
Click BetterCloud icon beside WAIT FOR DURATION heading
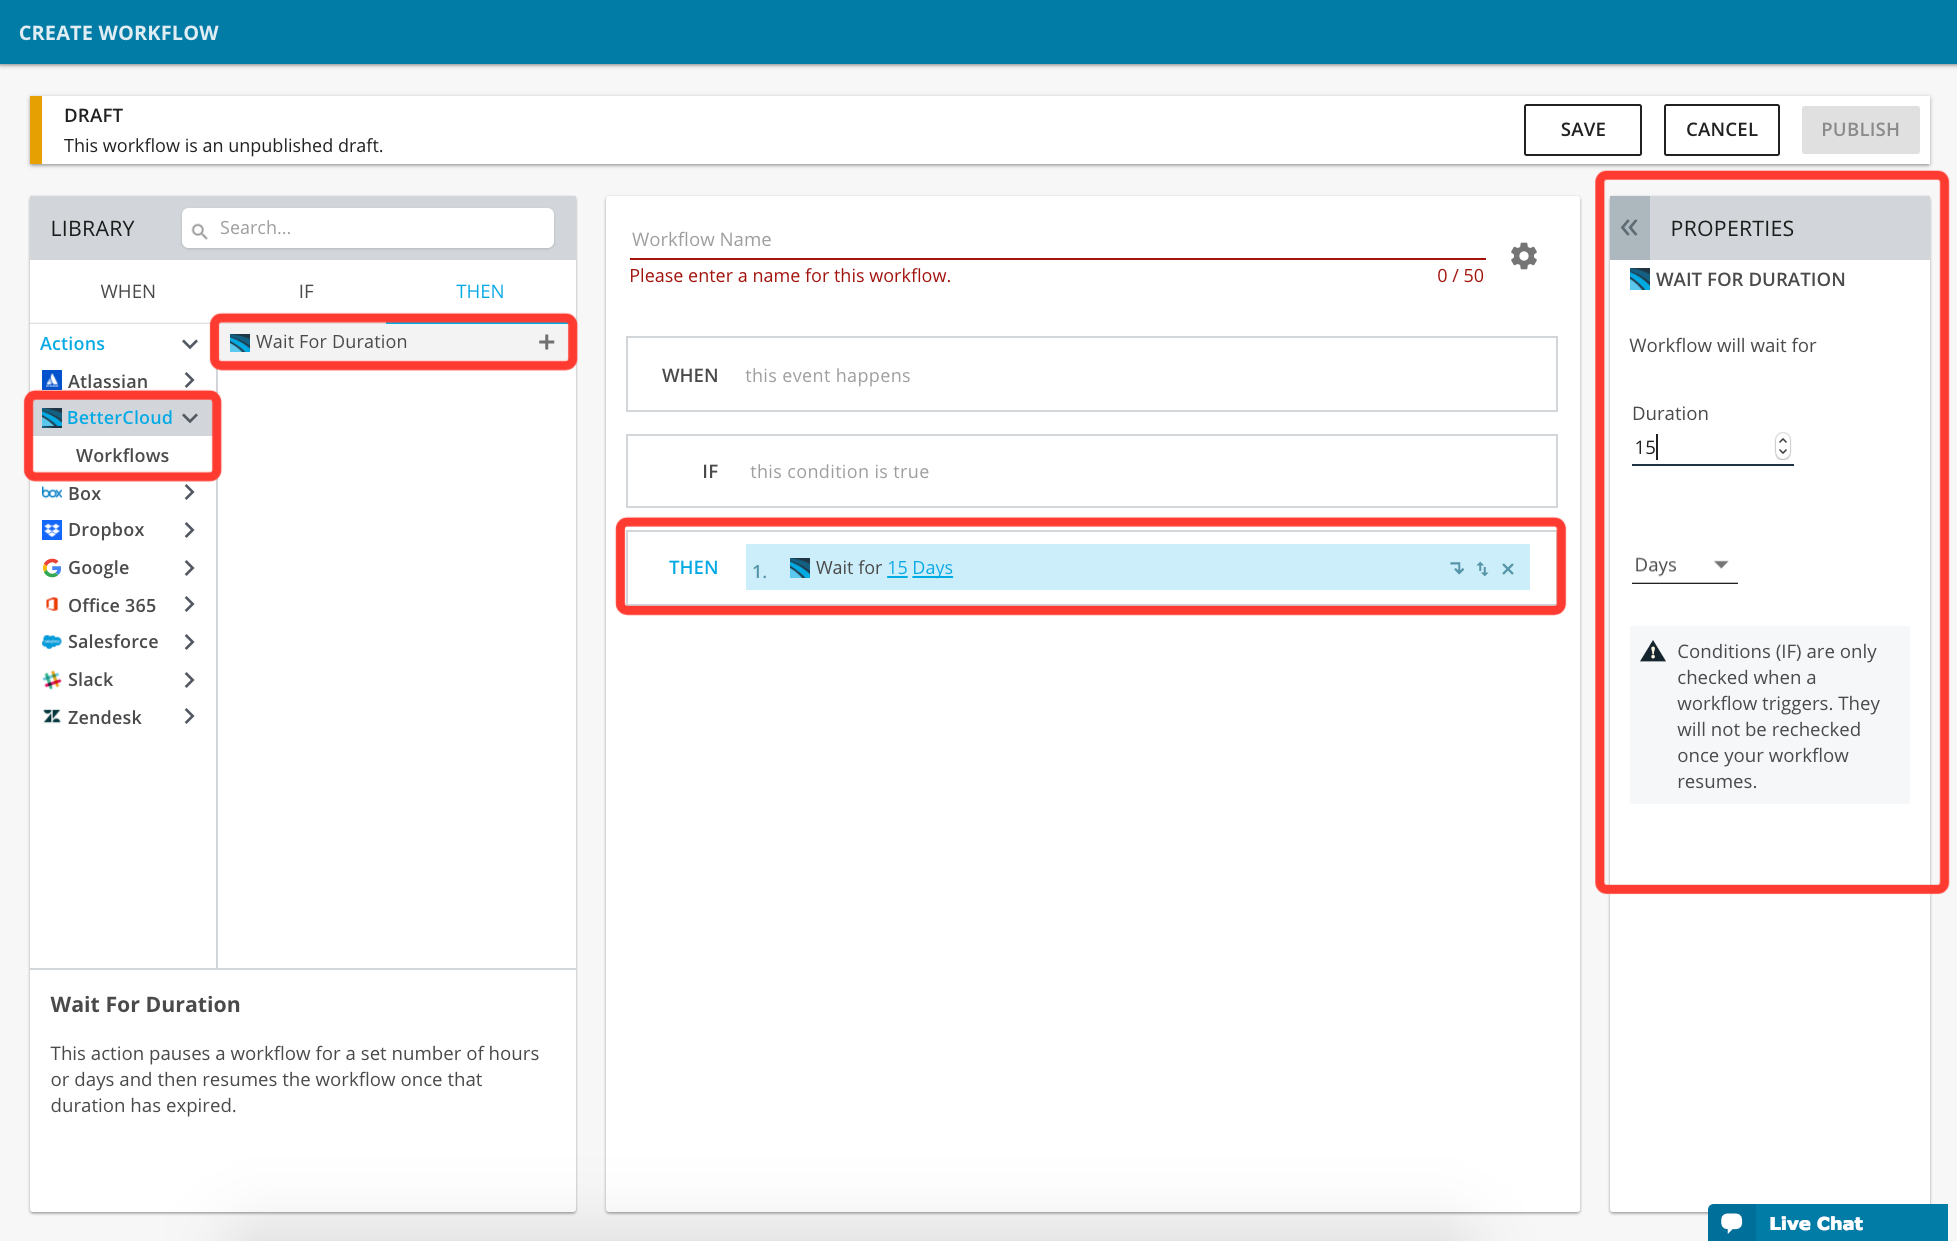point(1640,279)
